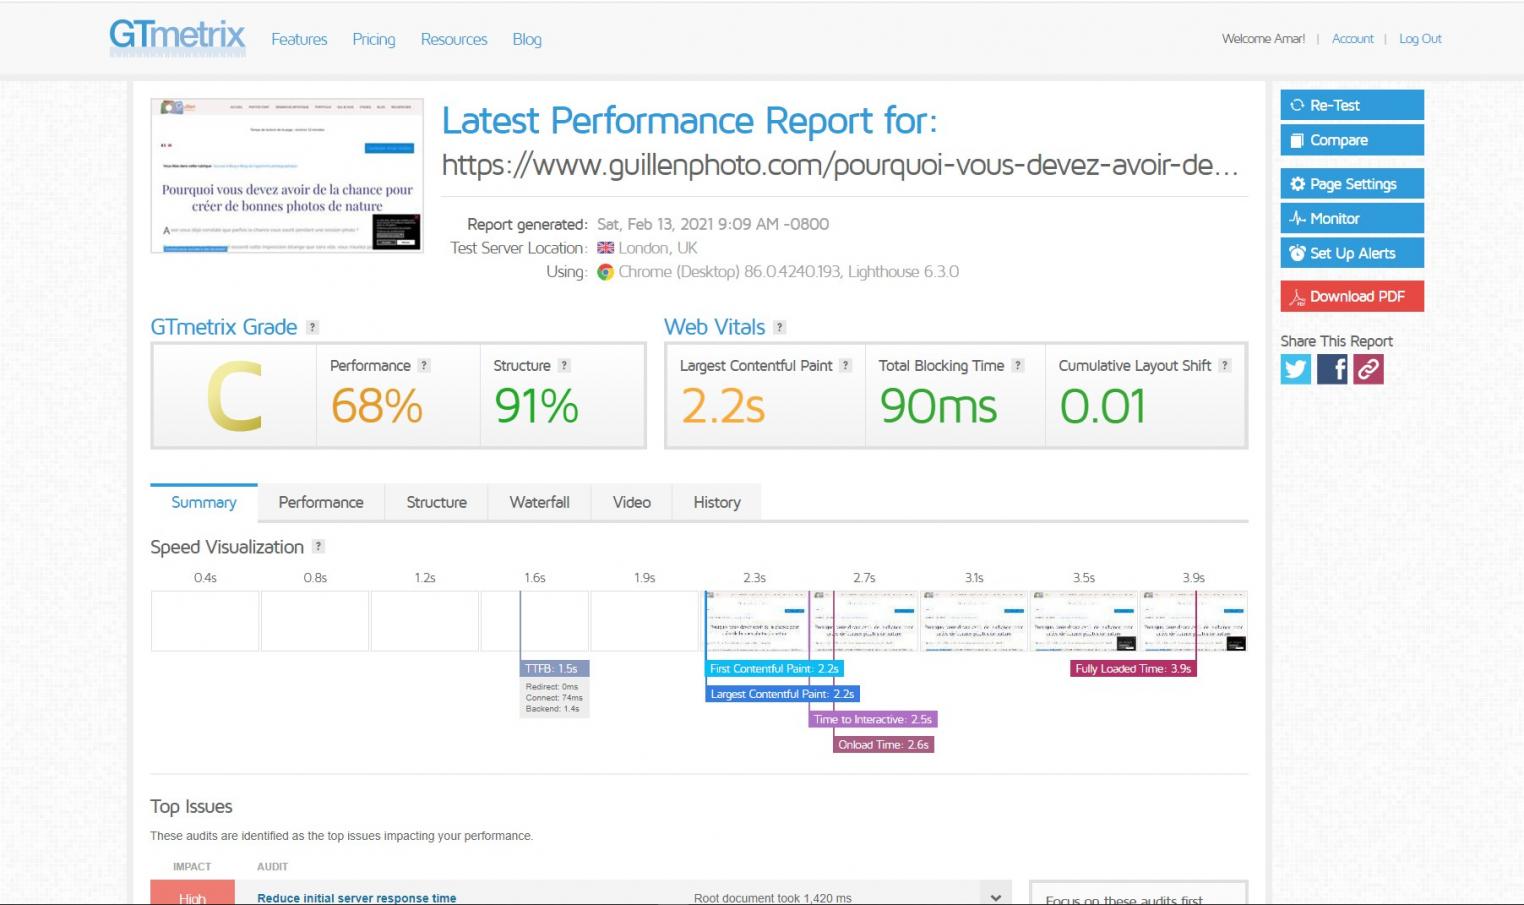This screenshot has width=1524, height=905.
Task: Select the 3.1s filmstrip frame
Action: click(x=974, y=621)
